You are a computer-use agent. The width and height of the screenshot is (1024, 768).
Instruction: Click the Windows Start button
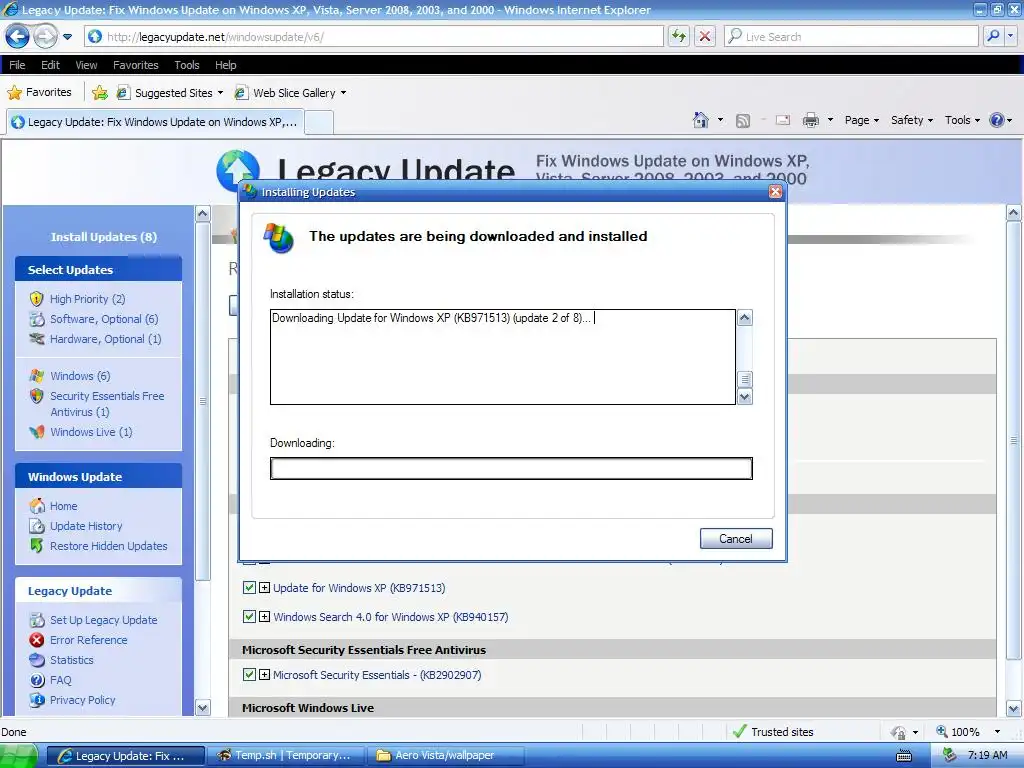point(18,756)
